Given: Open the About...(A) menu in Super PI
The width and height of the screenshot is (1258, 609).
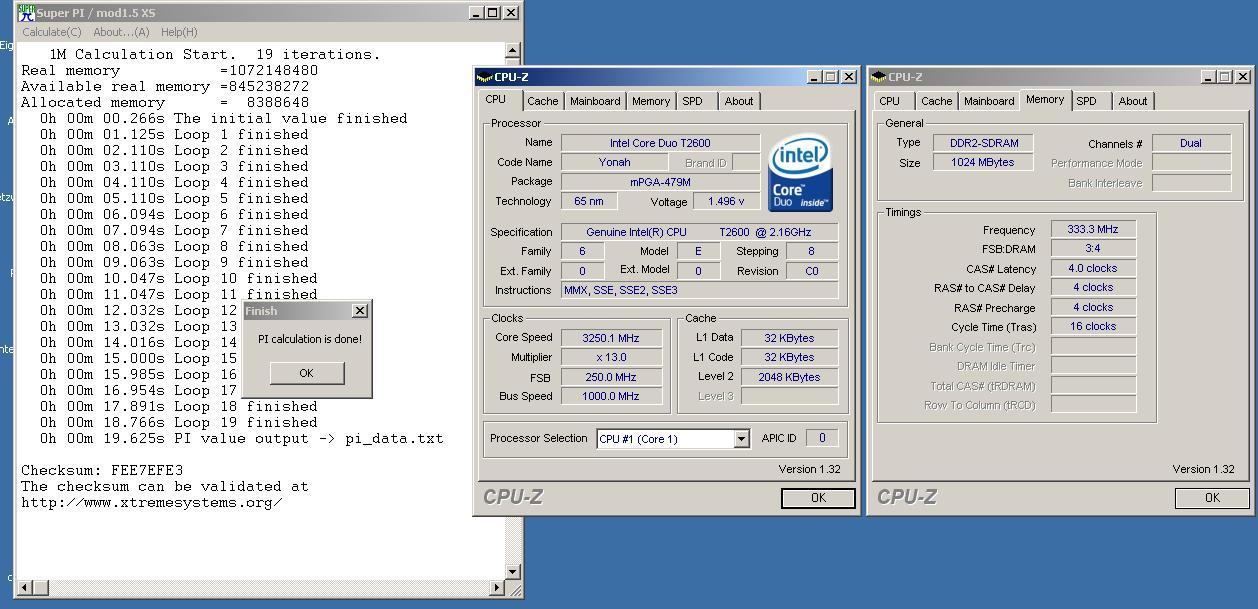Looking at the screenshot, I should click(x=121, y=32).
